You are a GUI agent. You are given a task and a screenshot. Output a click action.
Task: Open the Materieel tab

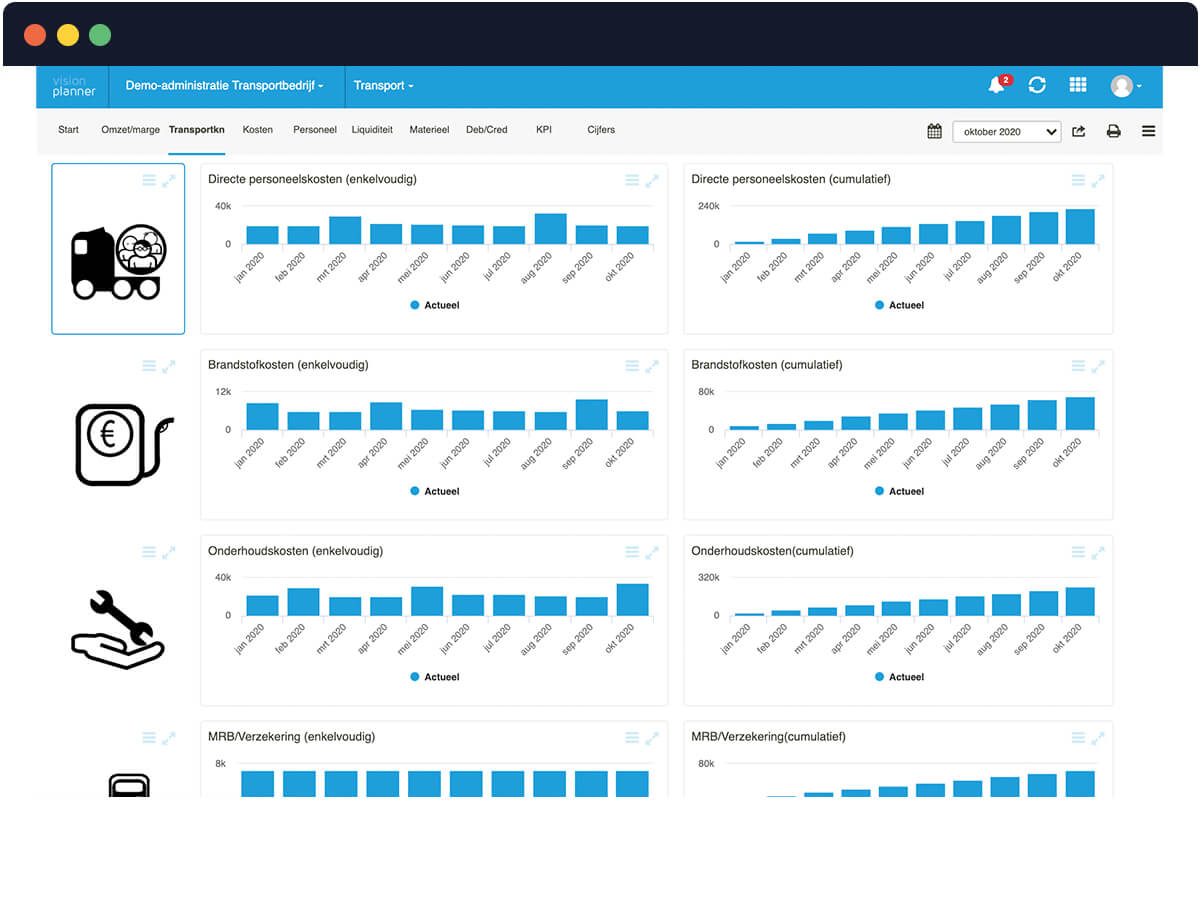click(429, 130)
